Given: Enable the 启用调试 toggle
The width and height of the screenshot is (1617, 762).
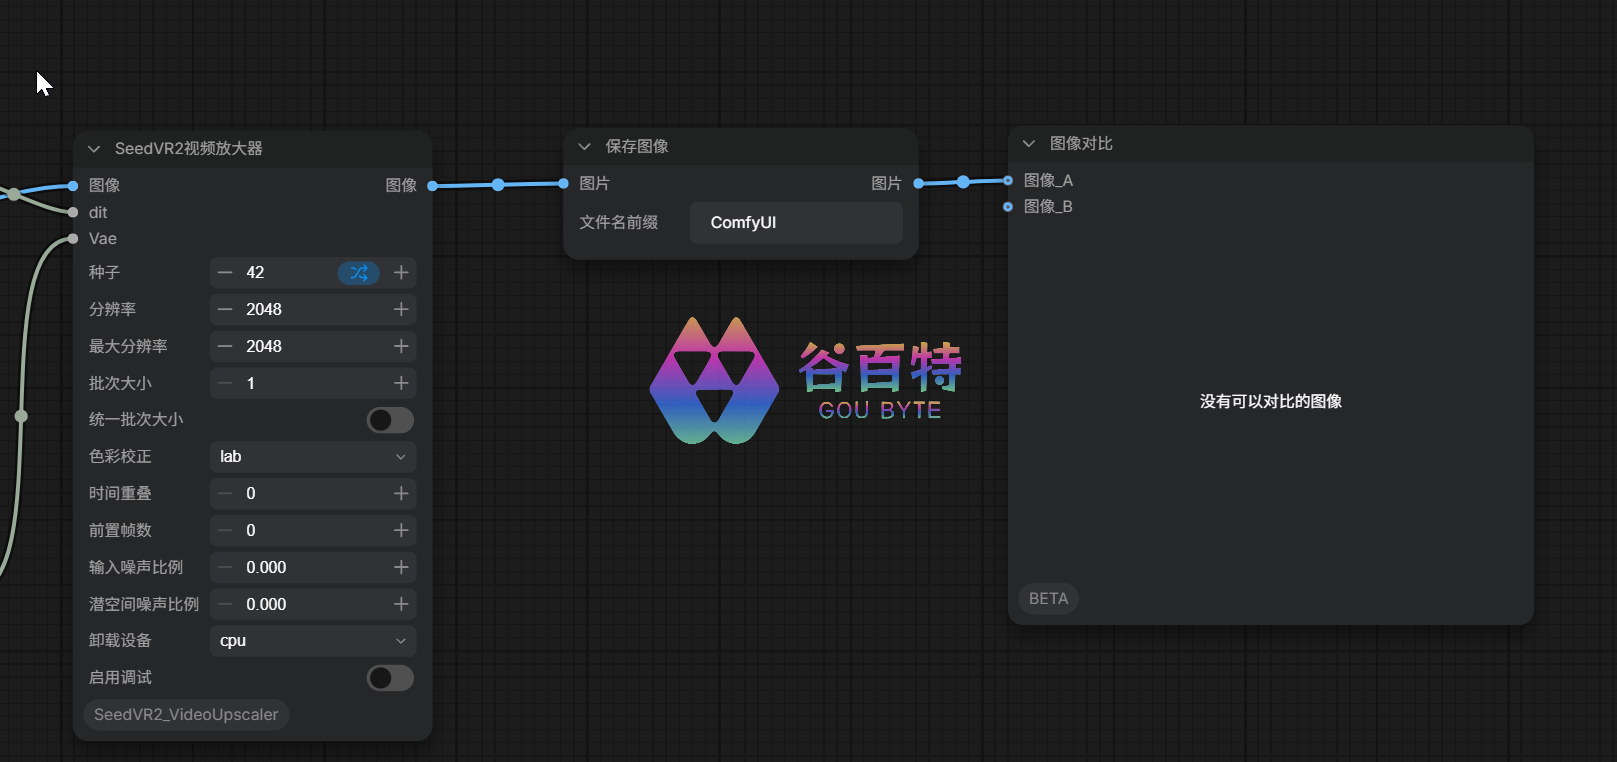Looking at the screenshot, I should [390, 678].
